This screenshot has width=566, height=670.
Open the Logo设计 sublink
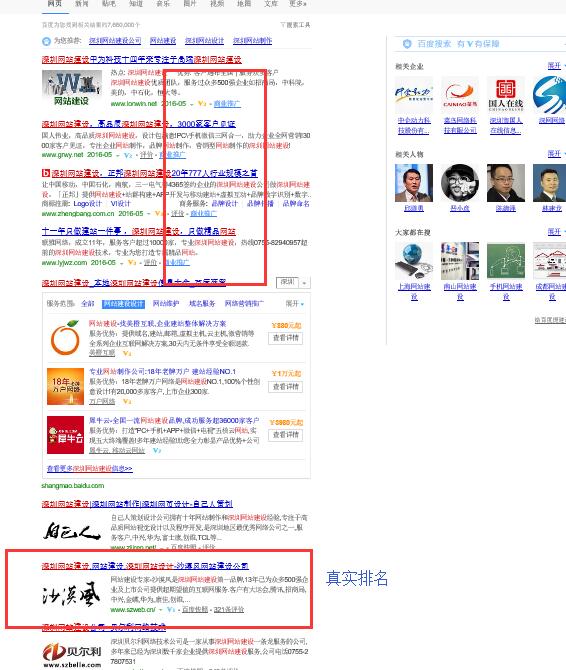(x=88, y=203)
